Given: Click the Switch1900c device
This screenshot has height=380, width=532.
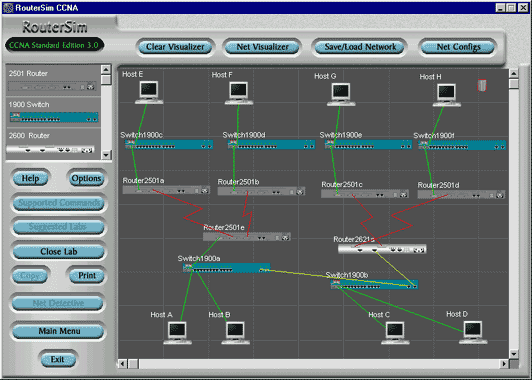Looking at the screenshot, I should (169, 145).
